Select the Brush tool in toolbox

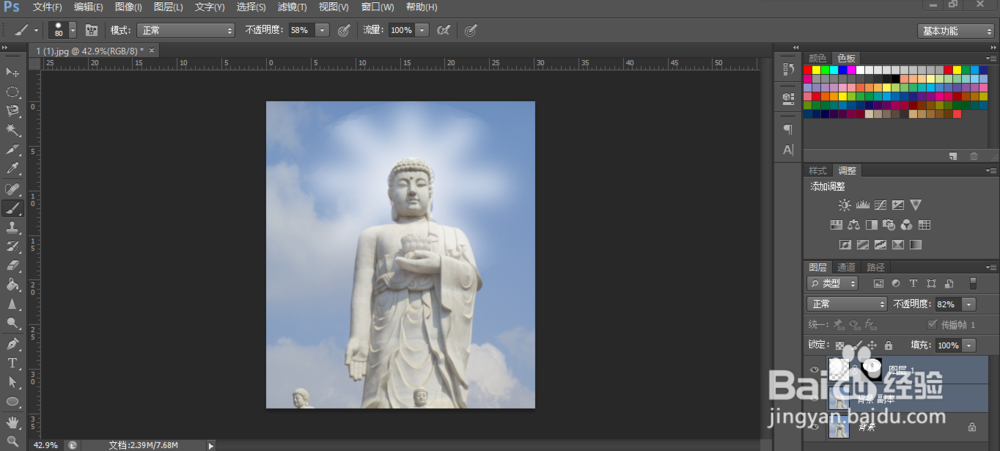click(x=12, y=208)
